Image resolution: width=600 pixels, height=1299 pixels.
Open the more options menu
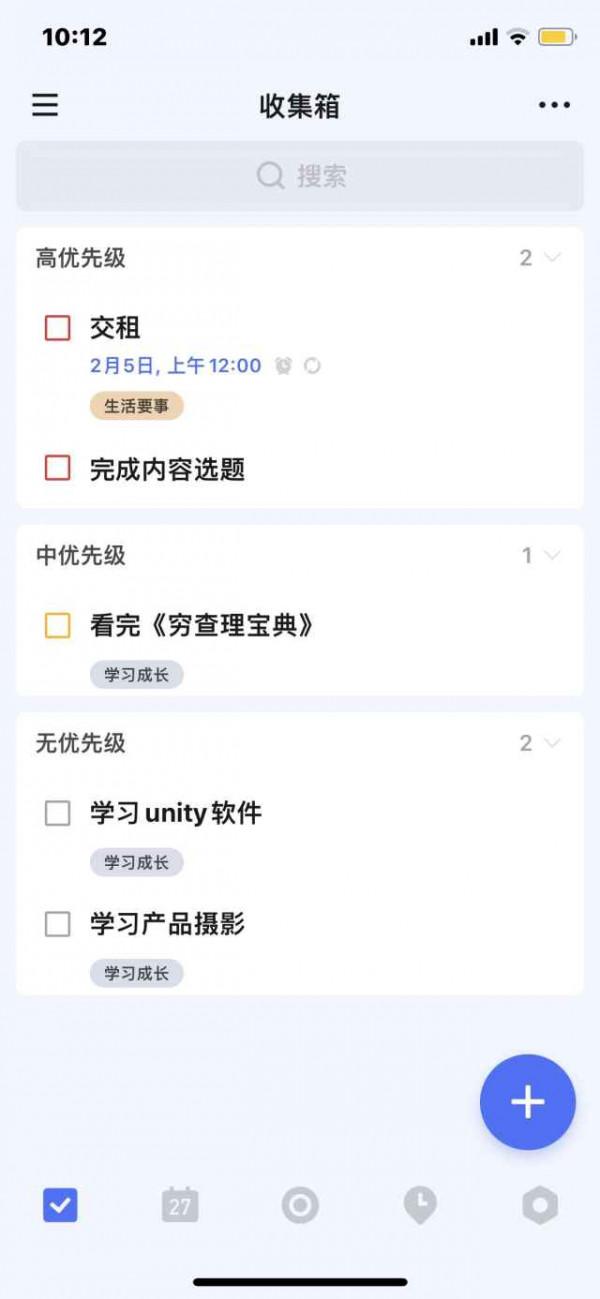click(x=555, y=105)
